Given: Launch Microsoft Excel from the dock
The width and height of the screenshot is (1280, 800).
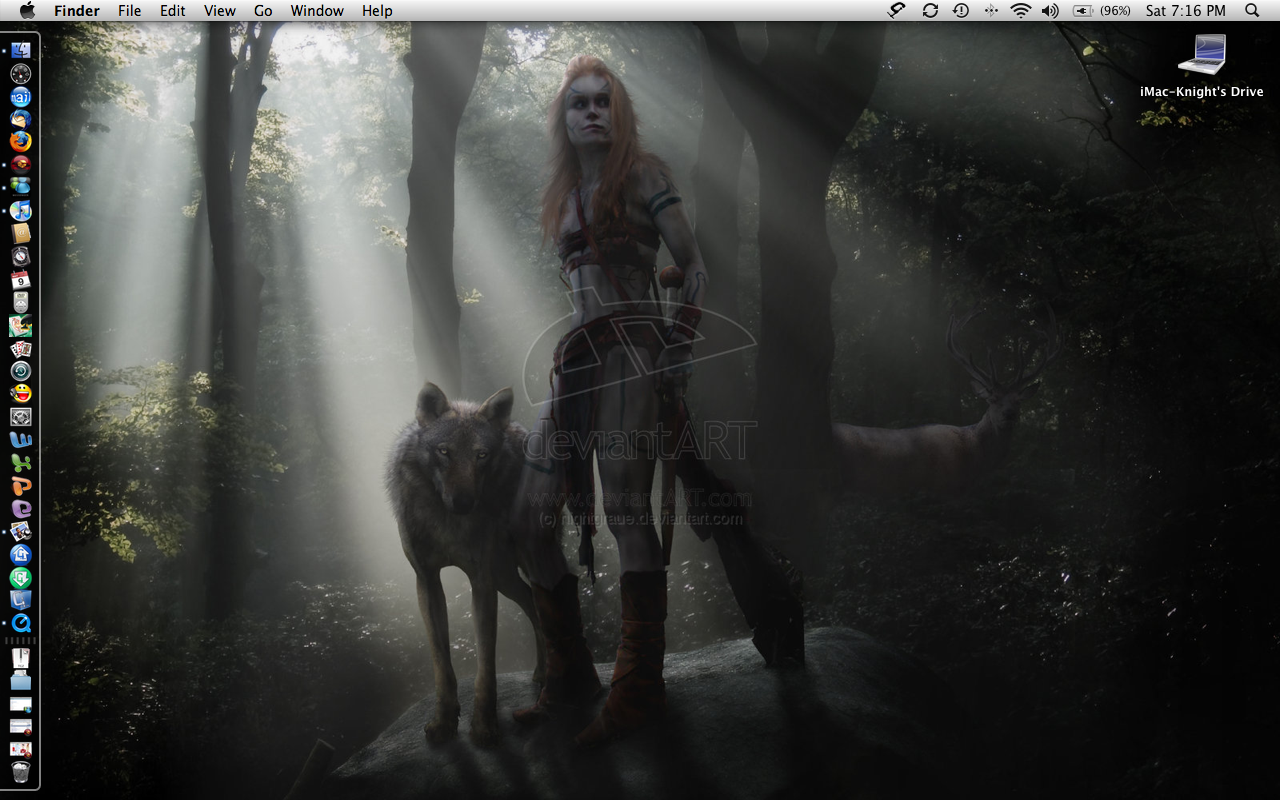Looking at the screenshot, I should click(21, 463).
